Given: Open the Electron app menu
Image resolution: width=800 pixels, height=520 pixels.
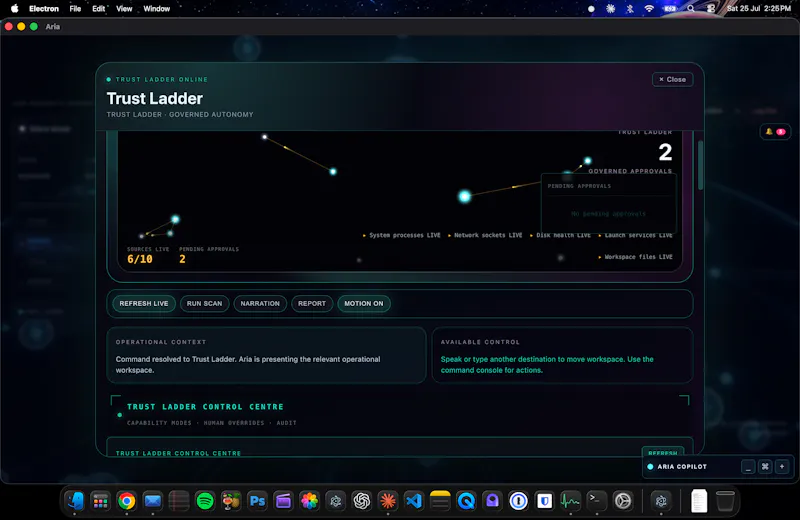Looking at the screenshot, I should pos(44,9).
